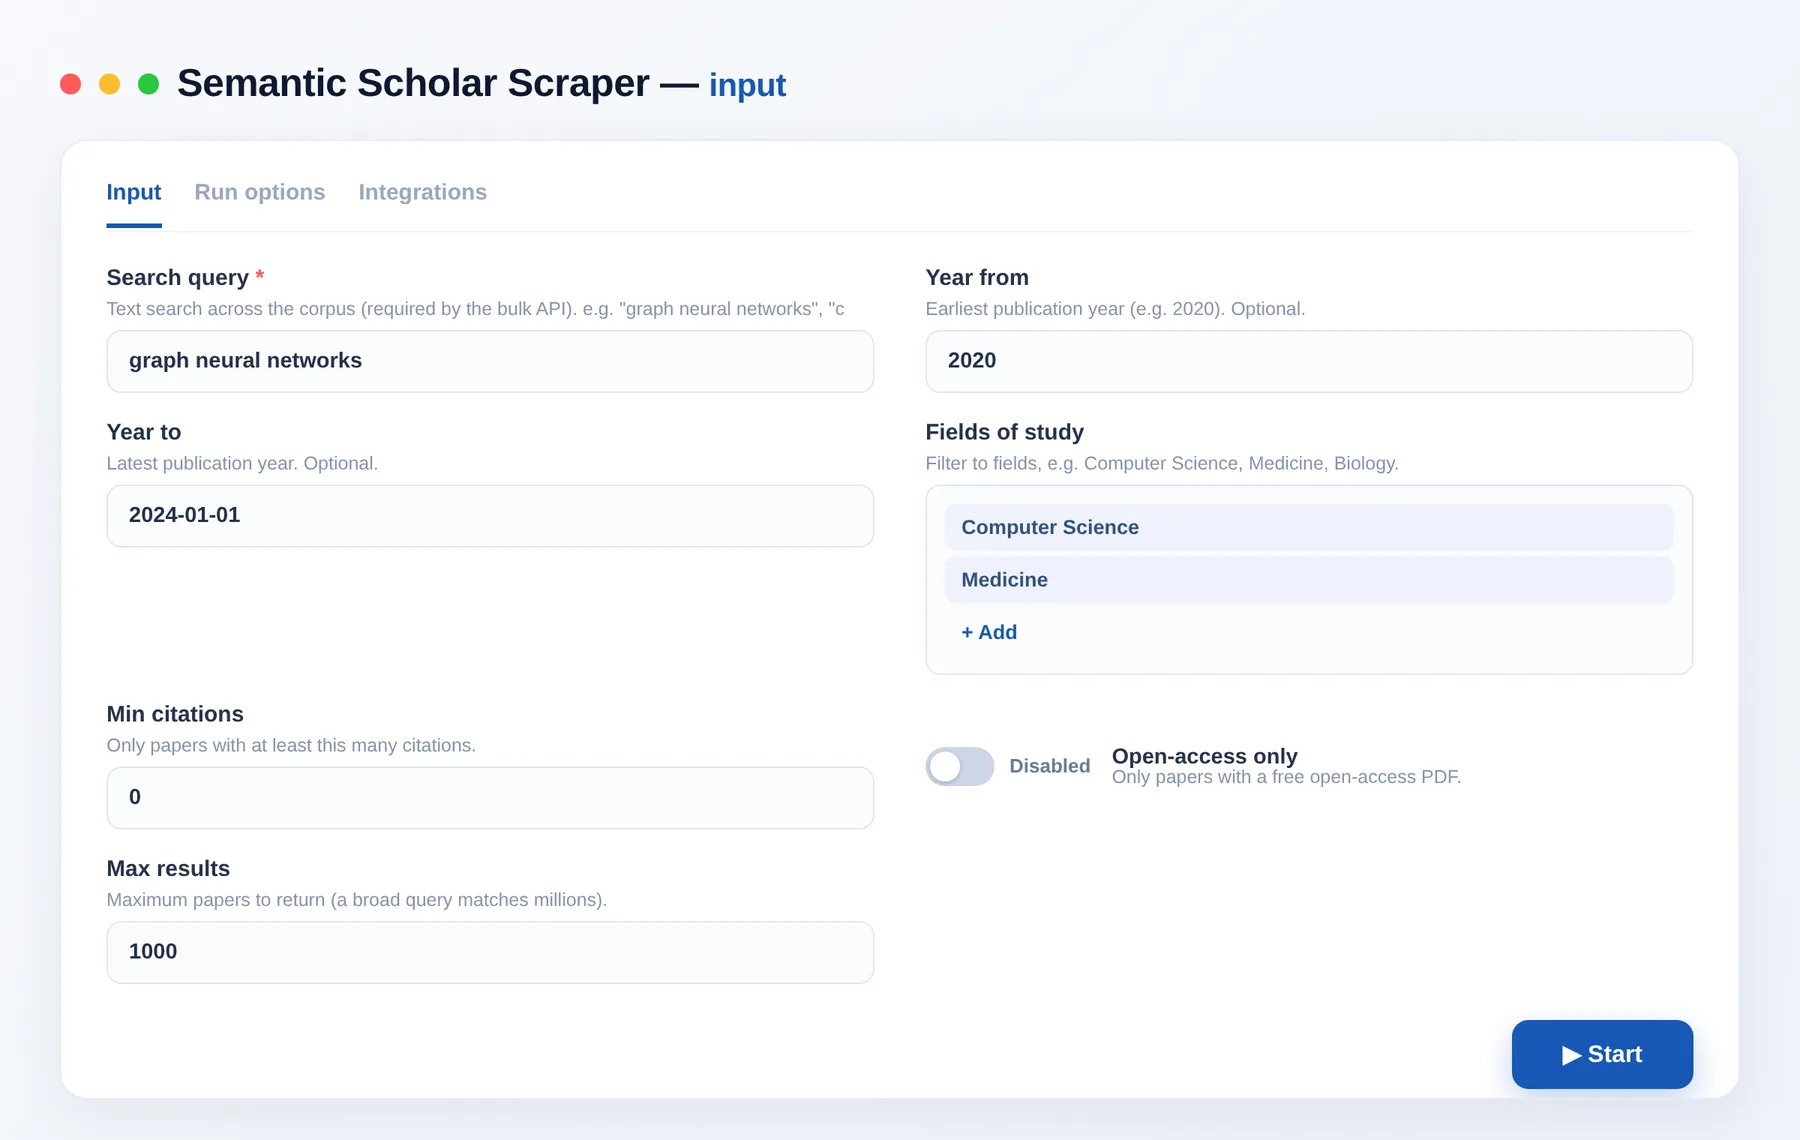The width and height of the screenshot is (1800, 1140).
Task: Add a new field of study
Action: (989, 632)
